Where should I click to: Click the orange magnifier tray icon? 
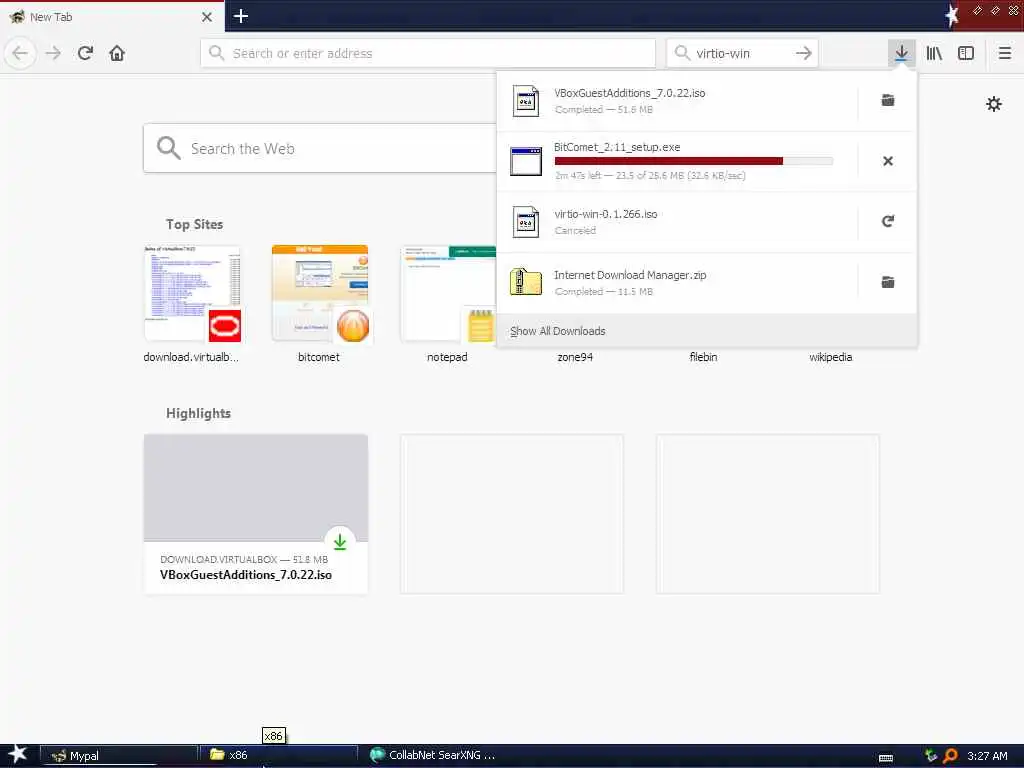(950, 756)
